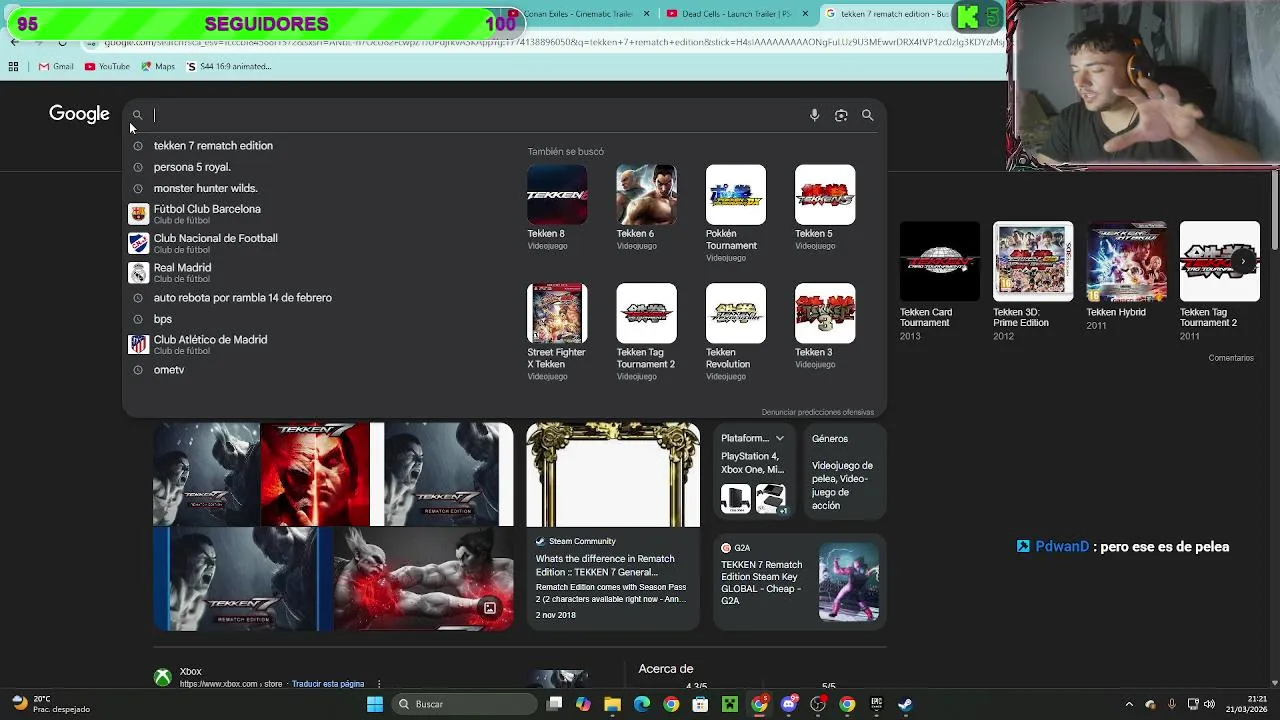Choose the Real Madrid suggestion

tap(182, 272)
